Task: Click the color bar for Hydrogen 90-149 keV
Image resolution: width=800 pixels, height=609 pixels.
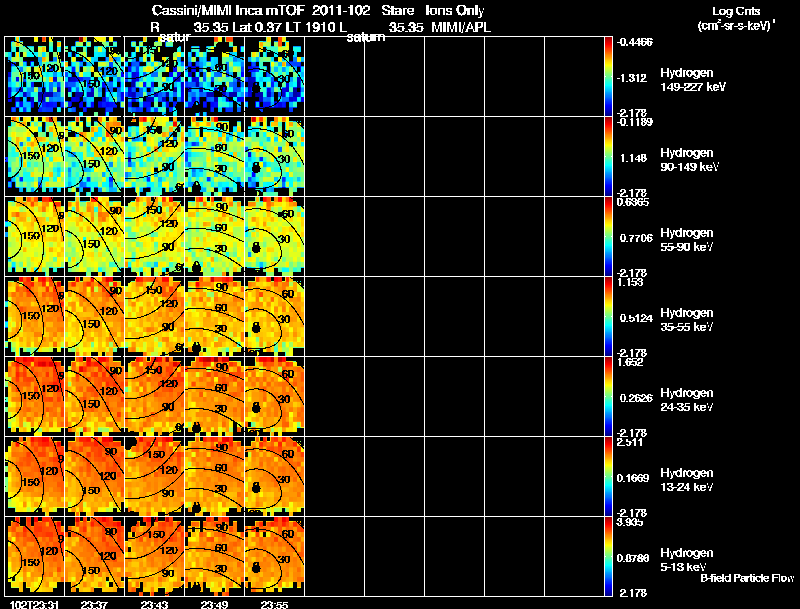Action: [x=608, y=156]
